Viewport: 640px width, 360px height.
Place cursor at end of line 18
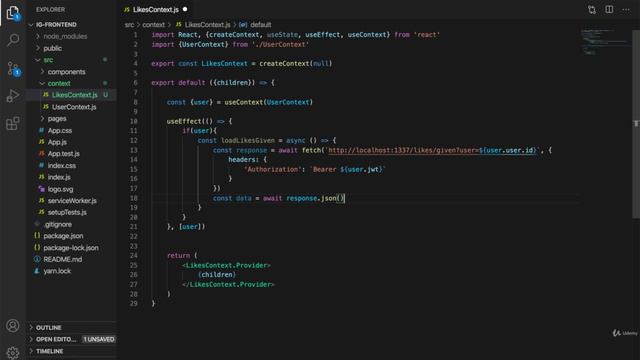click(345, 198)
